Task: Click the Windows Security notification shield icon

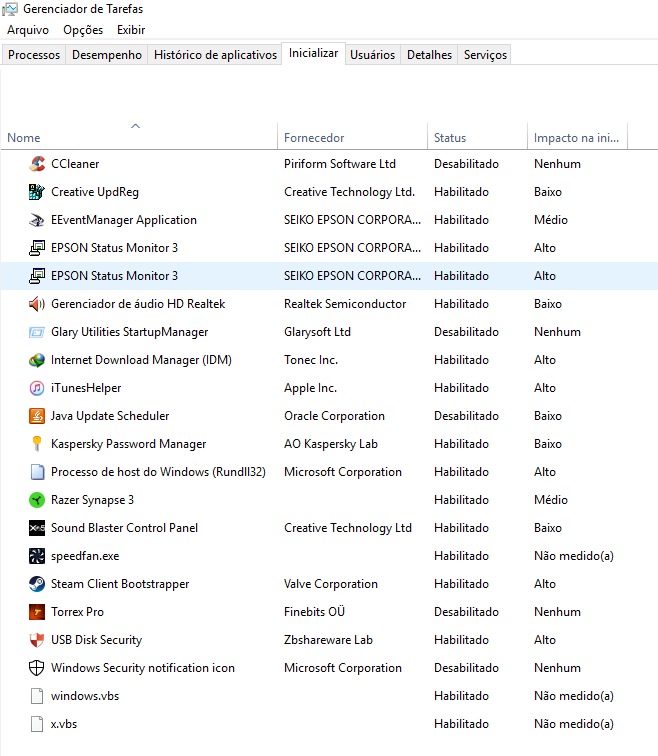Action: pos(37,667)
